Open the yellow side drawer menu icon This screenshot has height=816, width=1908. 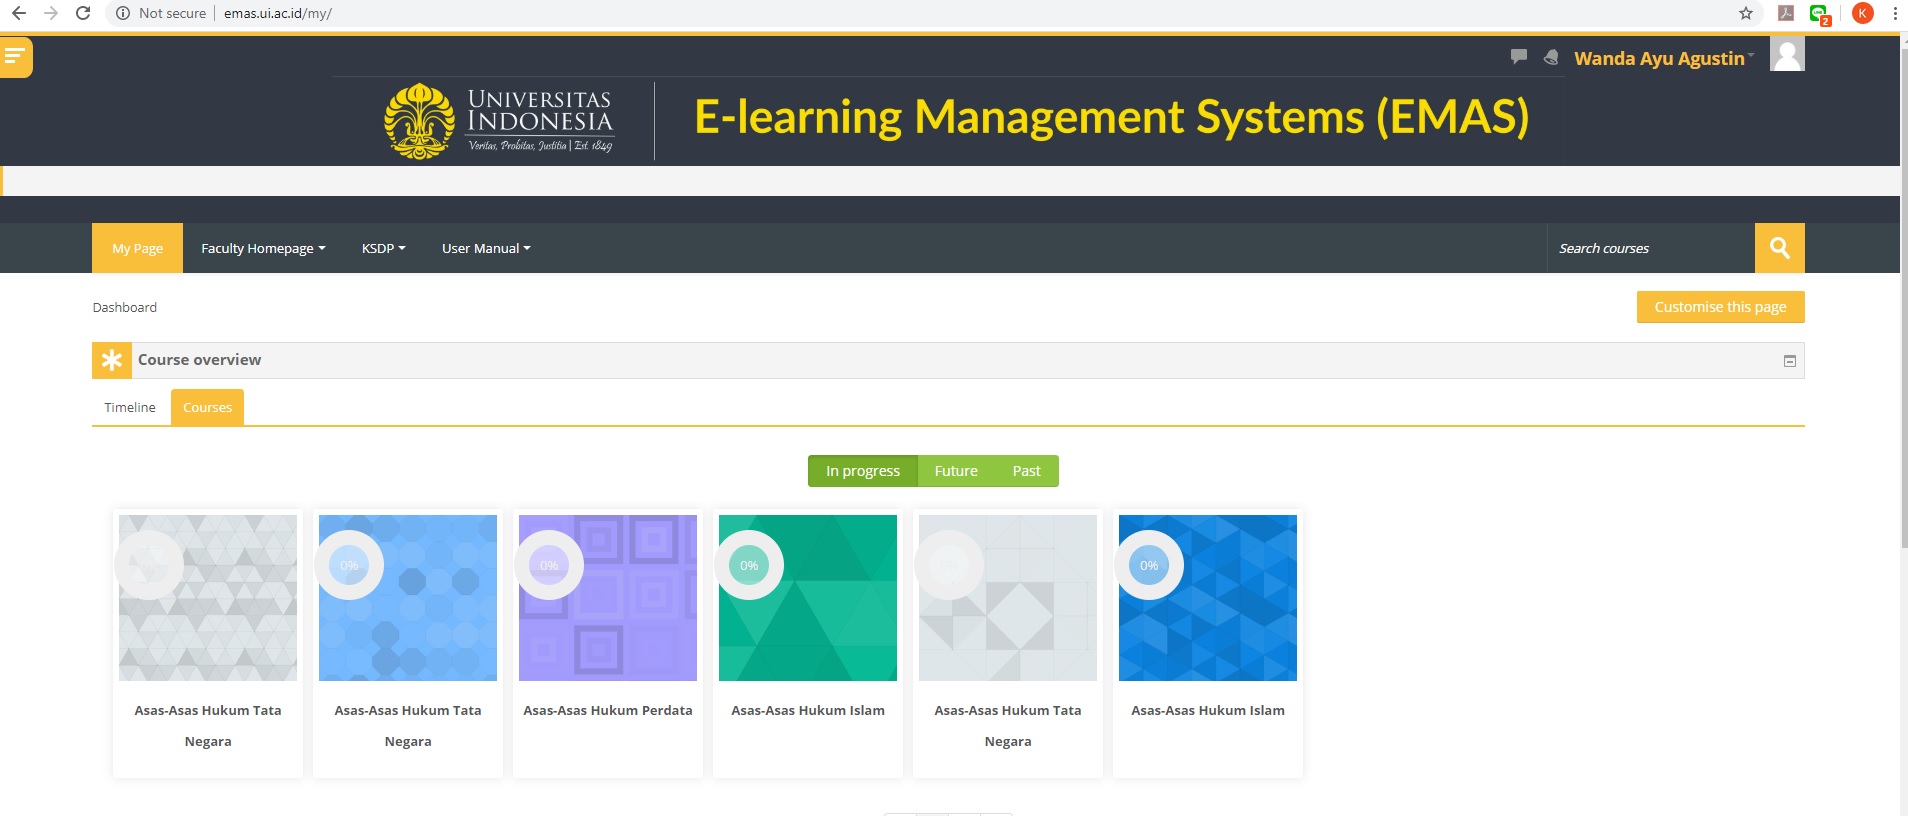15,57
